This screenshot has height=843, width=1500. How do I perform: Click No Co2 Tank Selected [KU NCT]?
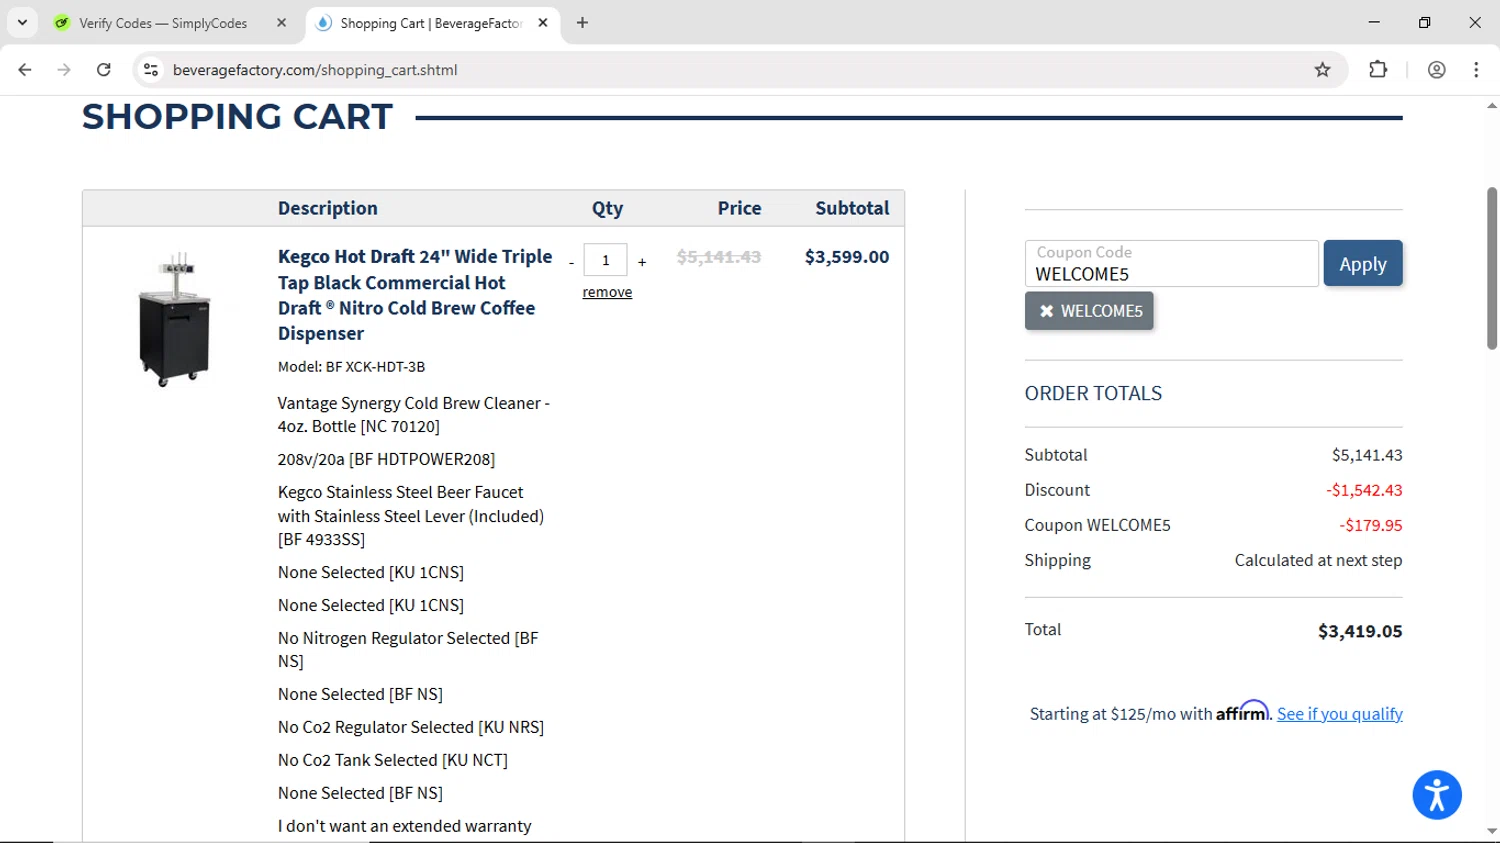coord(393,760)
